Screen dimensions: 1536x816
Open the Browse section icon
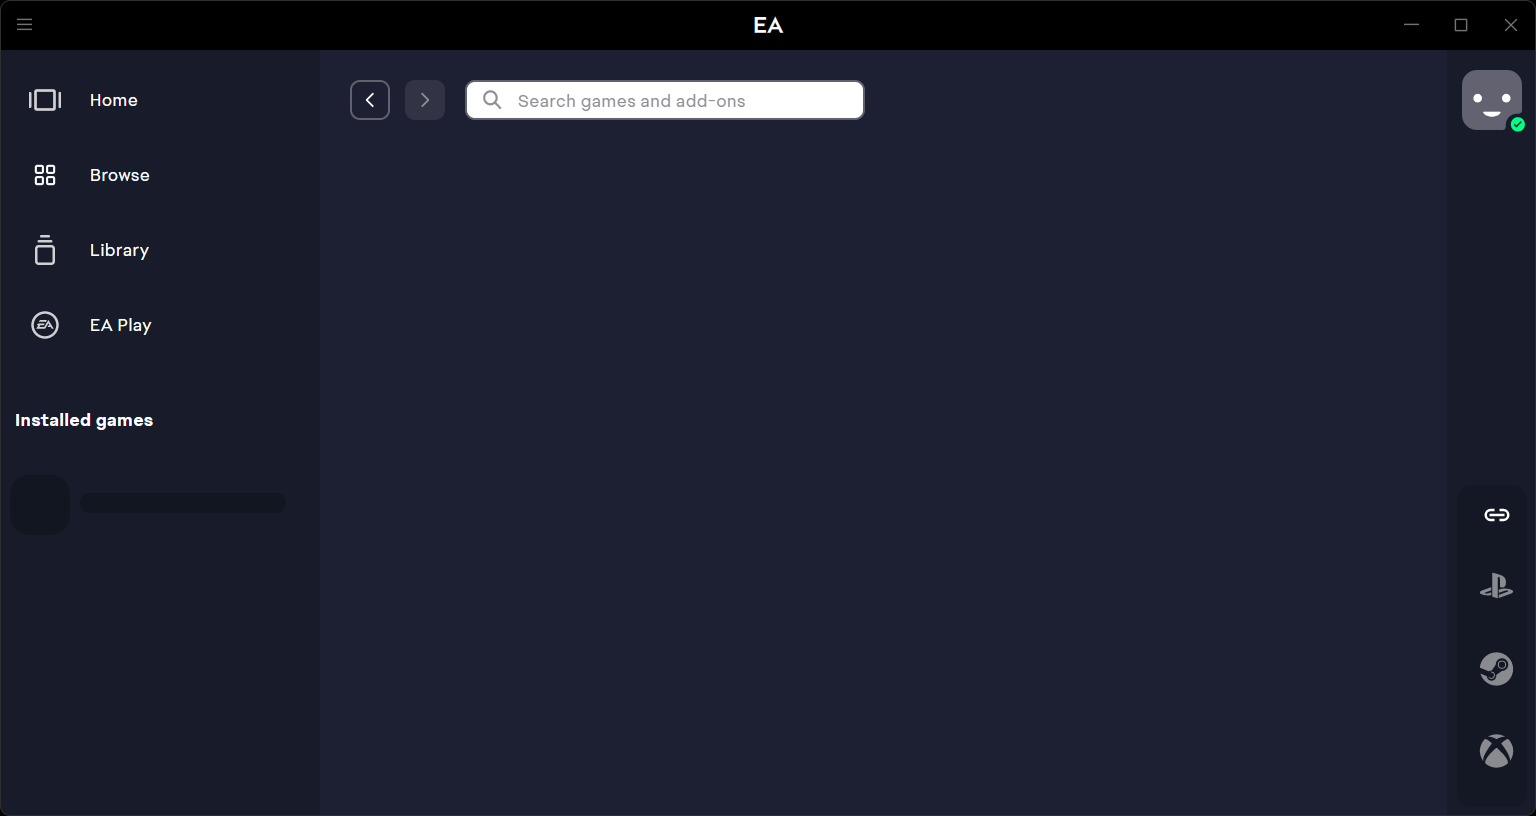(44, 174)
